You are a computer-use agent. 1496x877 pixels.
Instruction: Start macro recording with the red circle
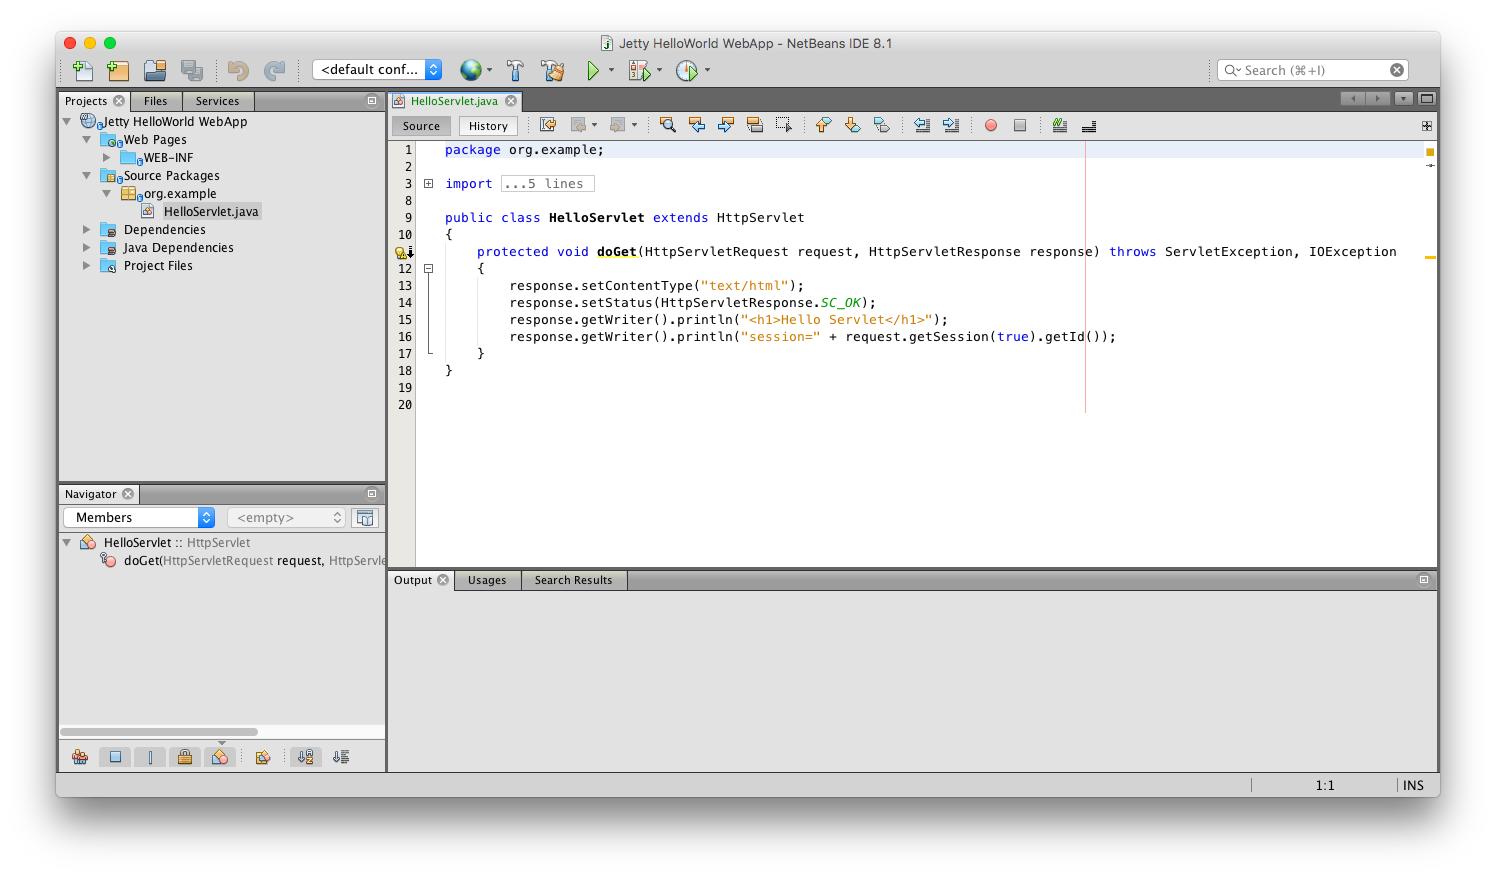tap(991, 126)
